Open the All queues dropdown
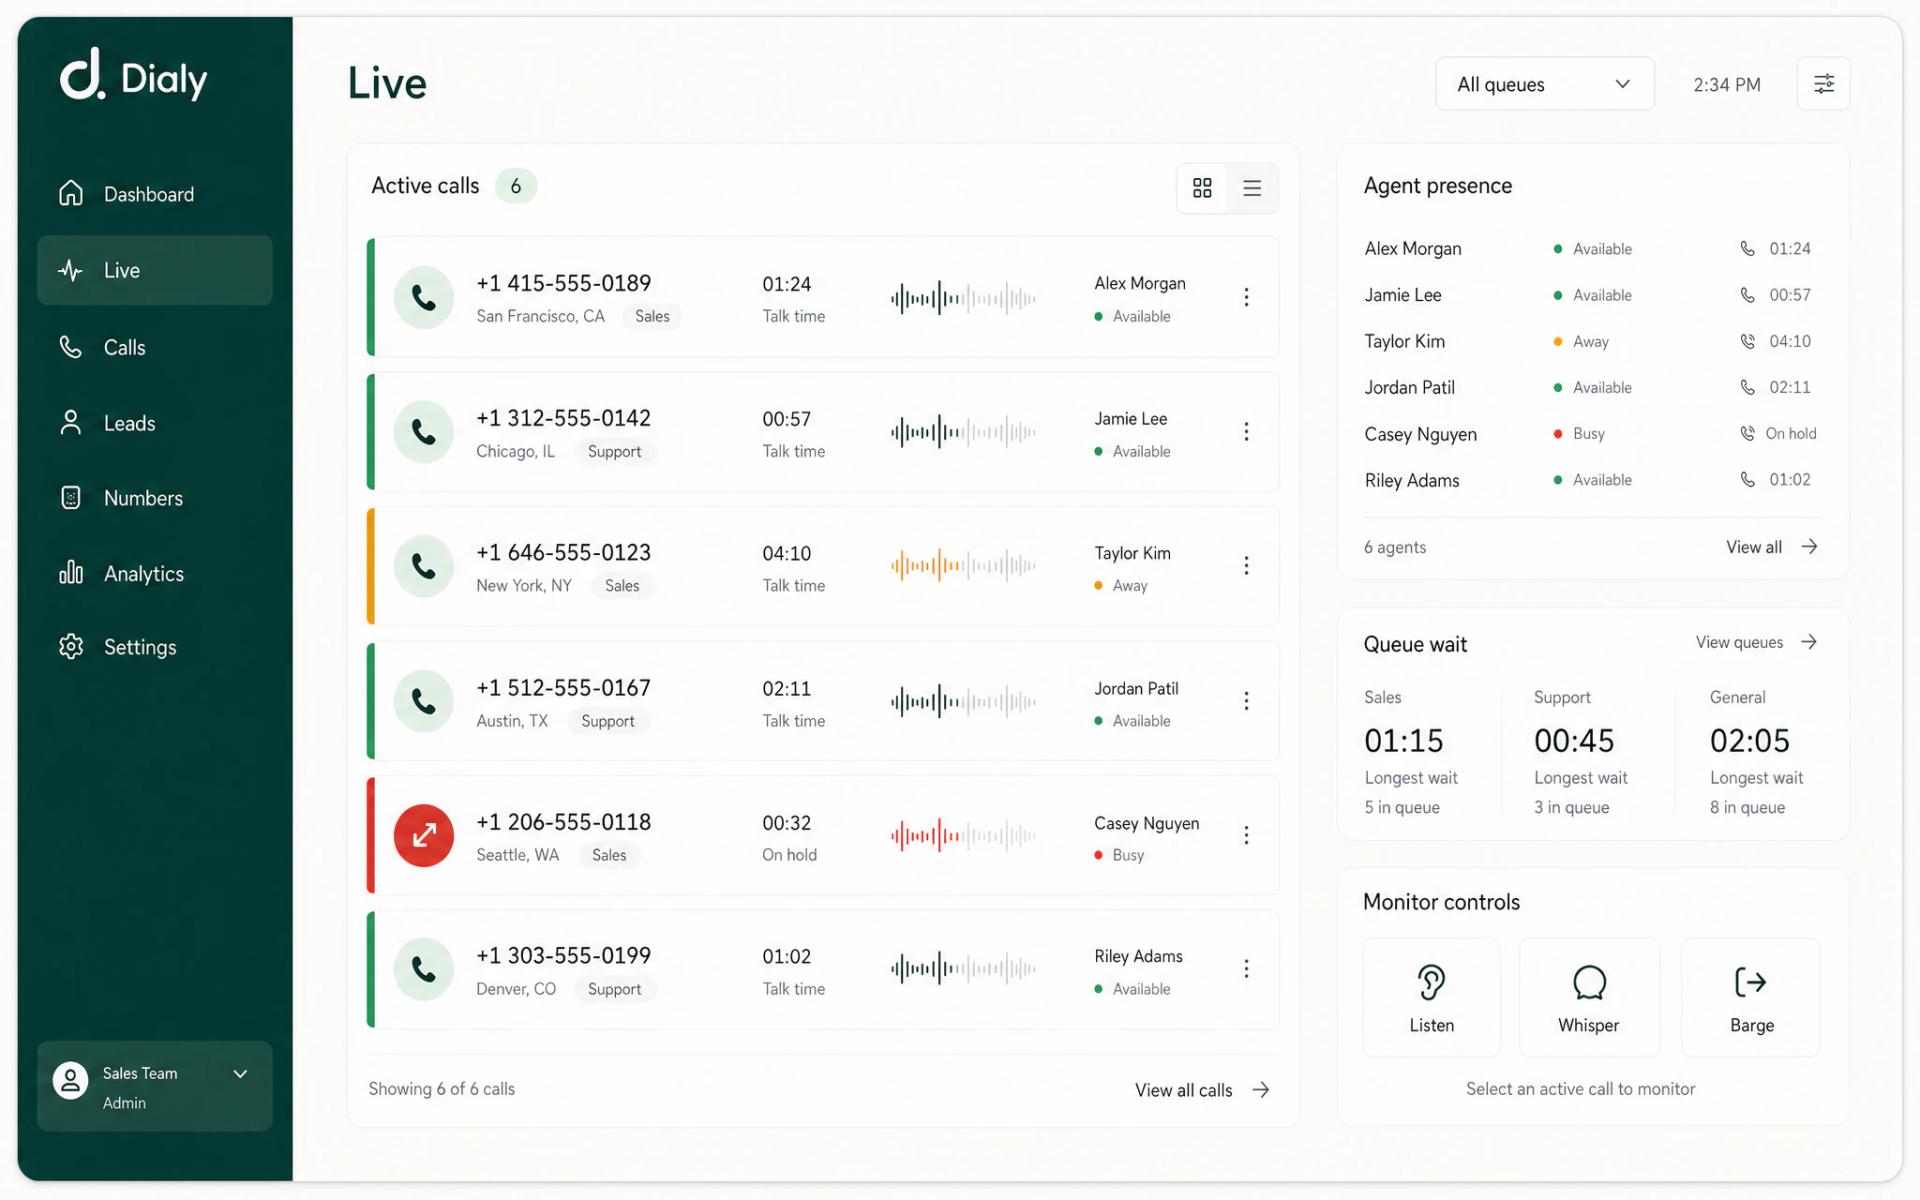Image resolution: width=1920 pixels, height=1200 pixels. point(1544,84)
